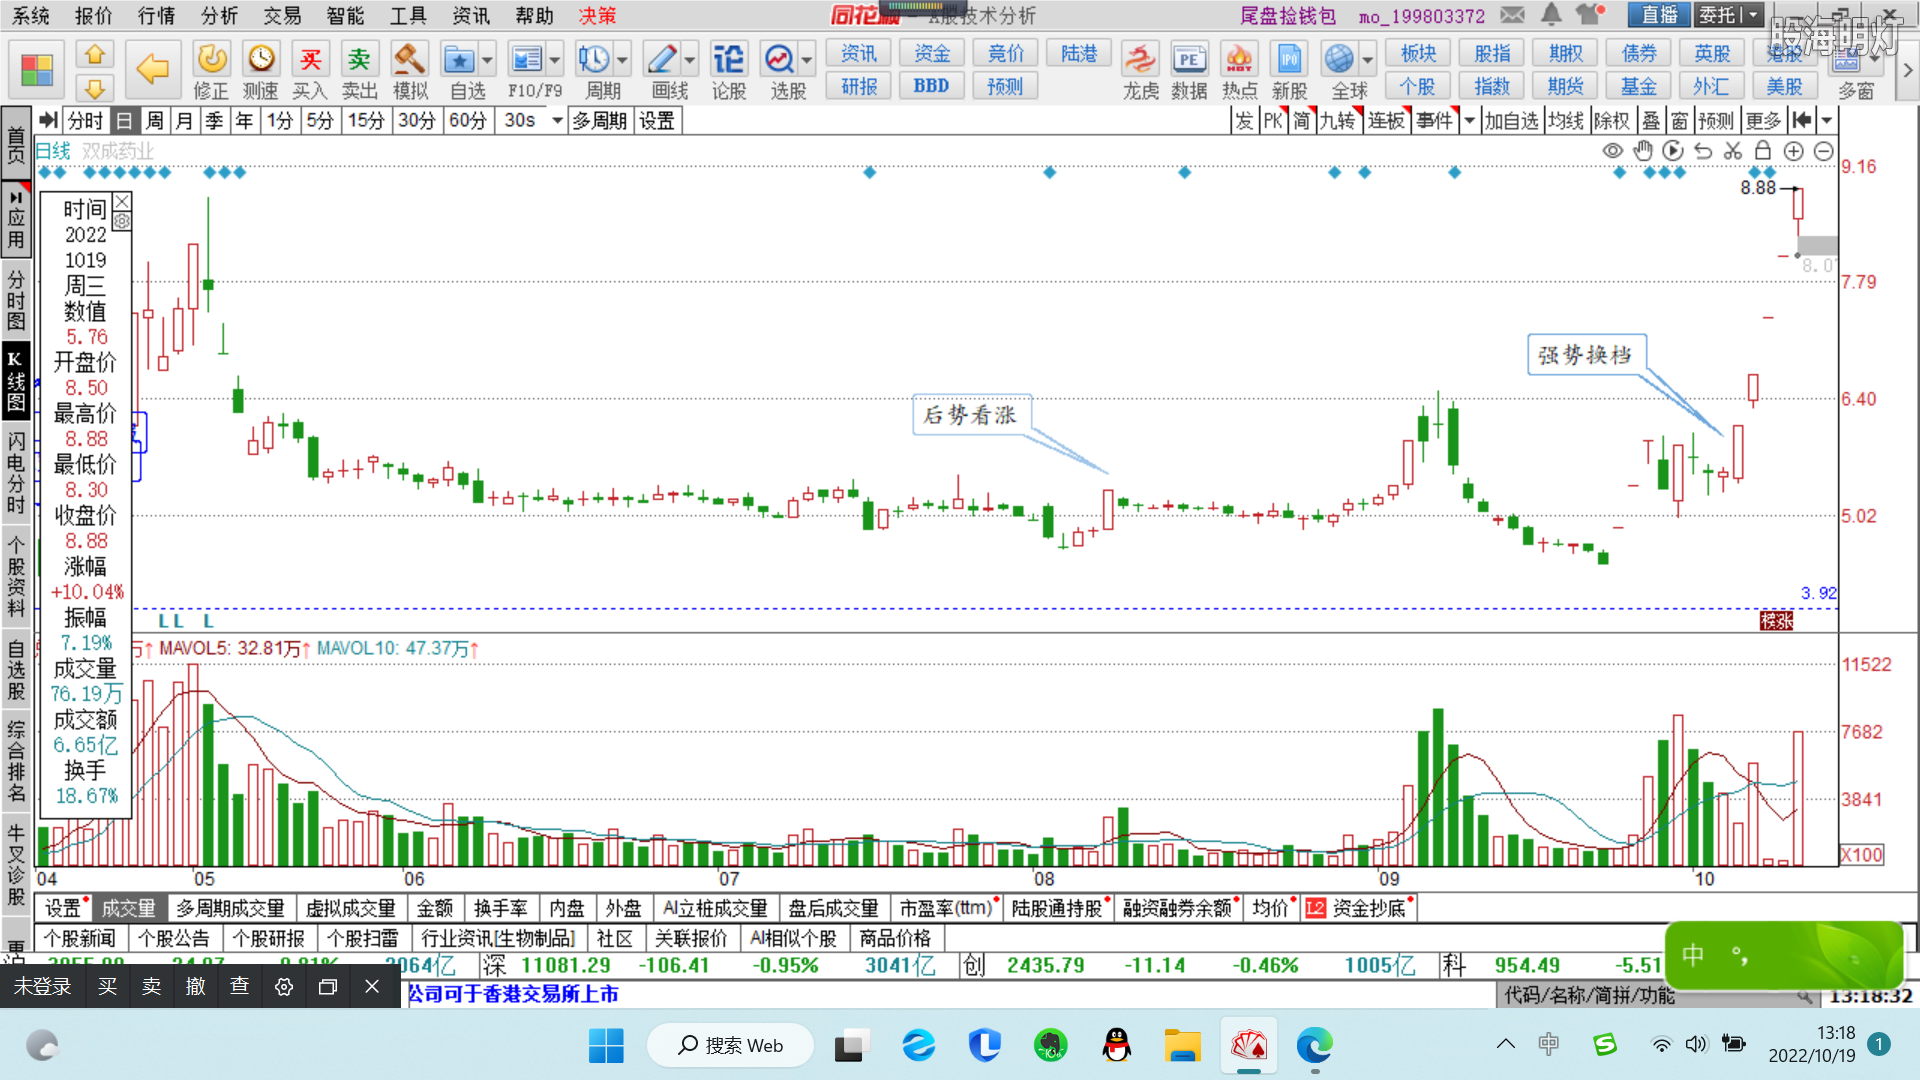Click the 美股 button
The image size is (1920, 1080).
click(1784, 87)
